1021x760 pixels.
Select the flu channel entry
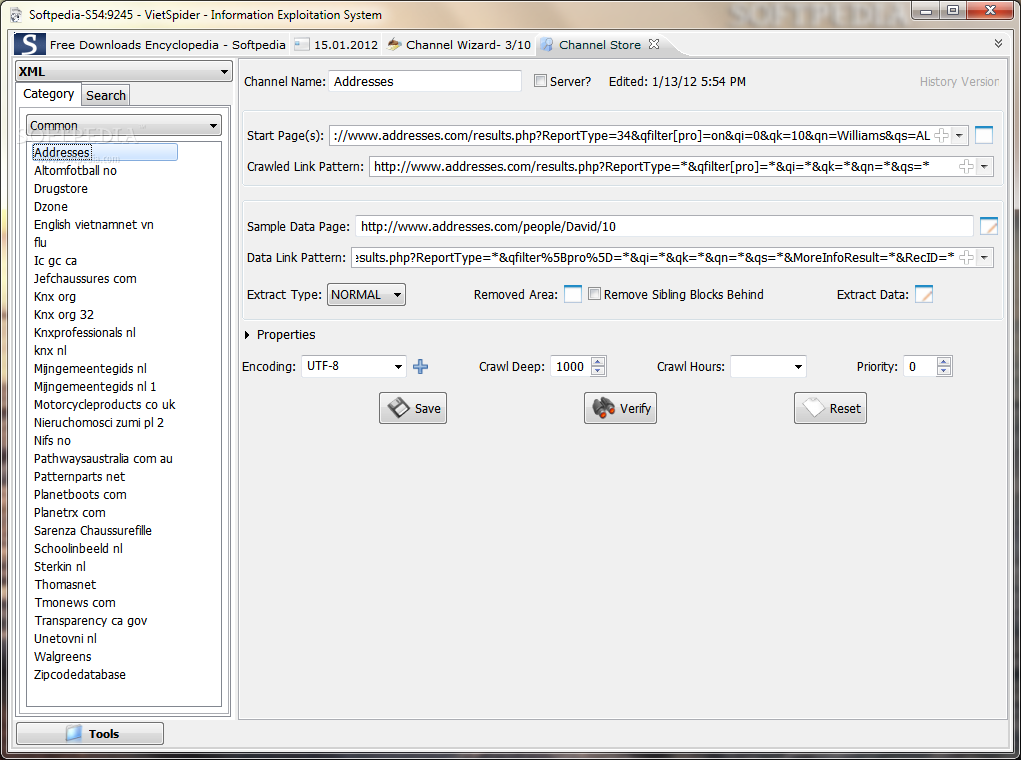(x=40, y=242)
